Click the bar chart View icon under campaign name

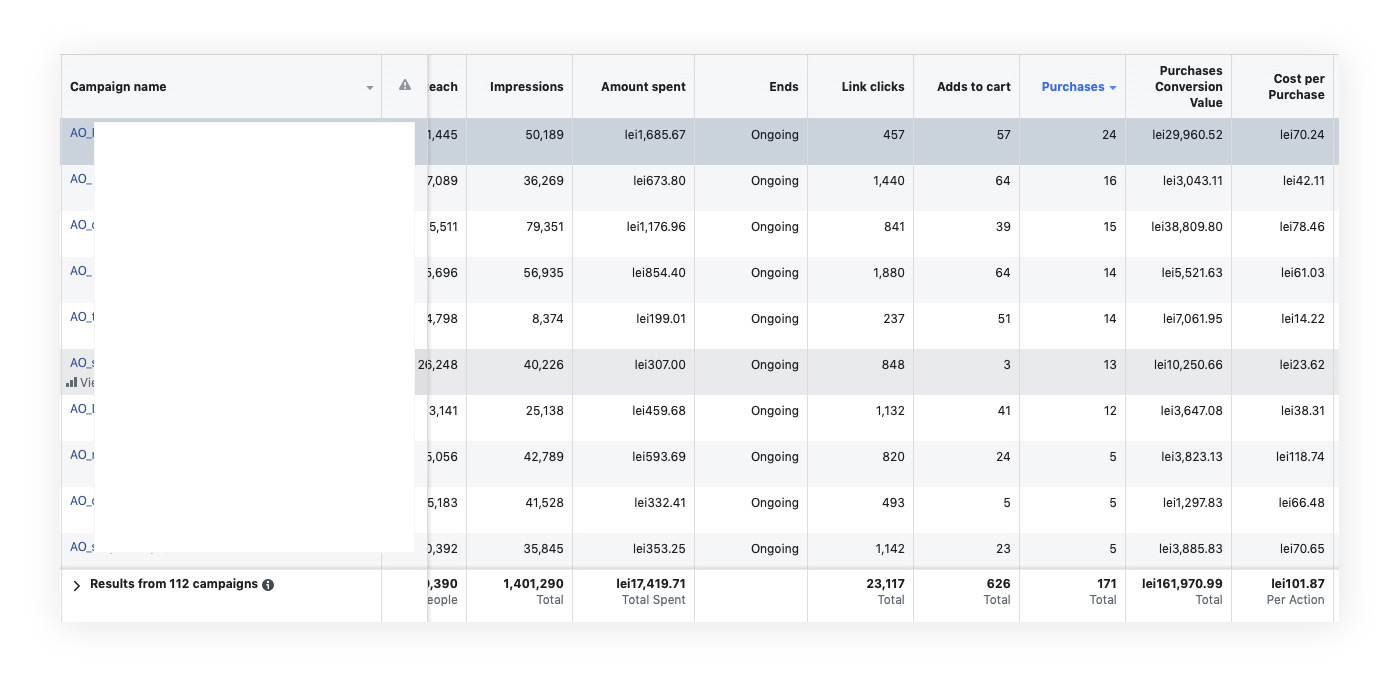[72, 382]
